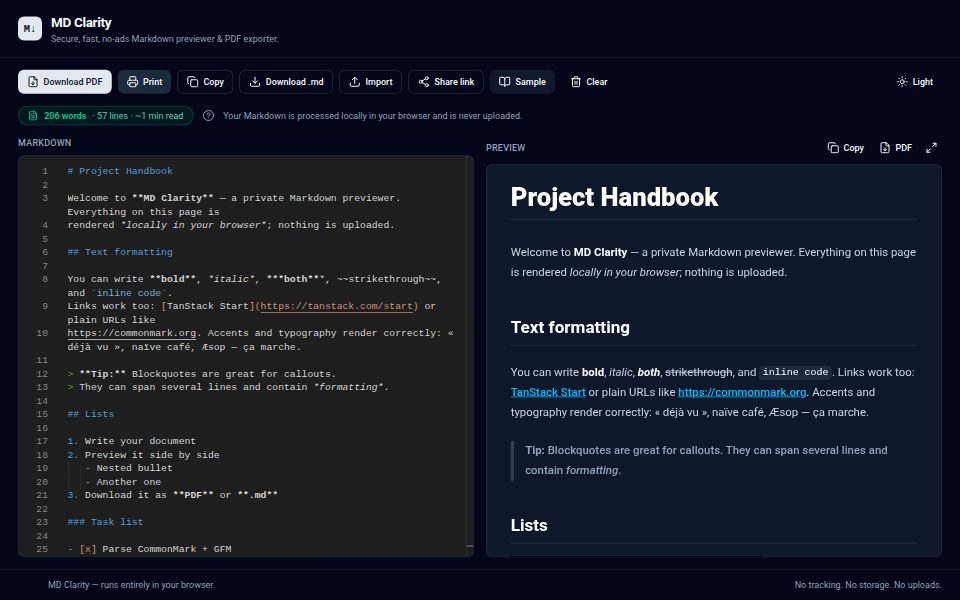The image size is (960, 600).
Task: Click the Project Handbook heading in preview
Action: click(x=614, y=197)
